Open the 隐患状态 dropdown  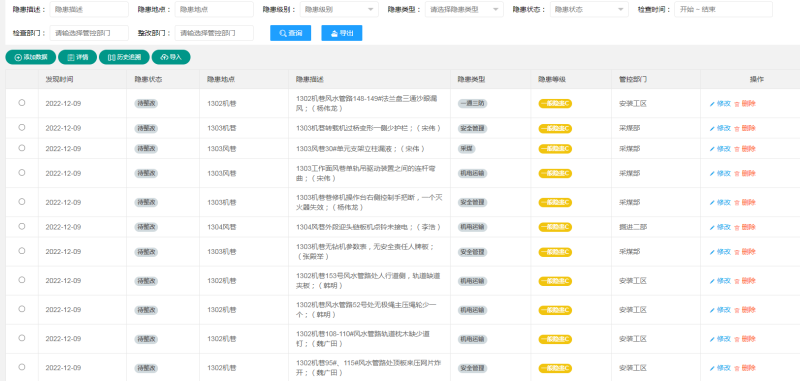click(589, 9)
